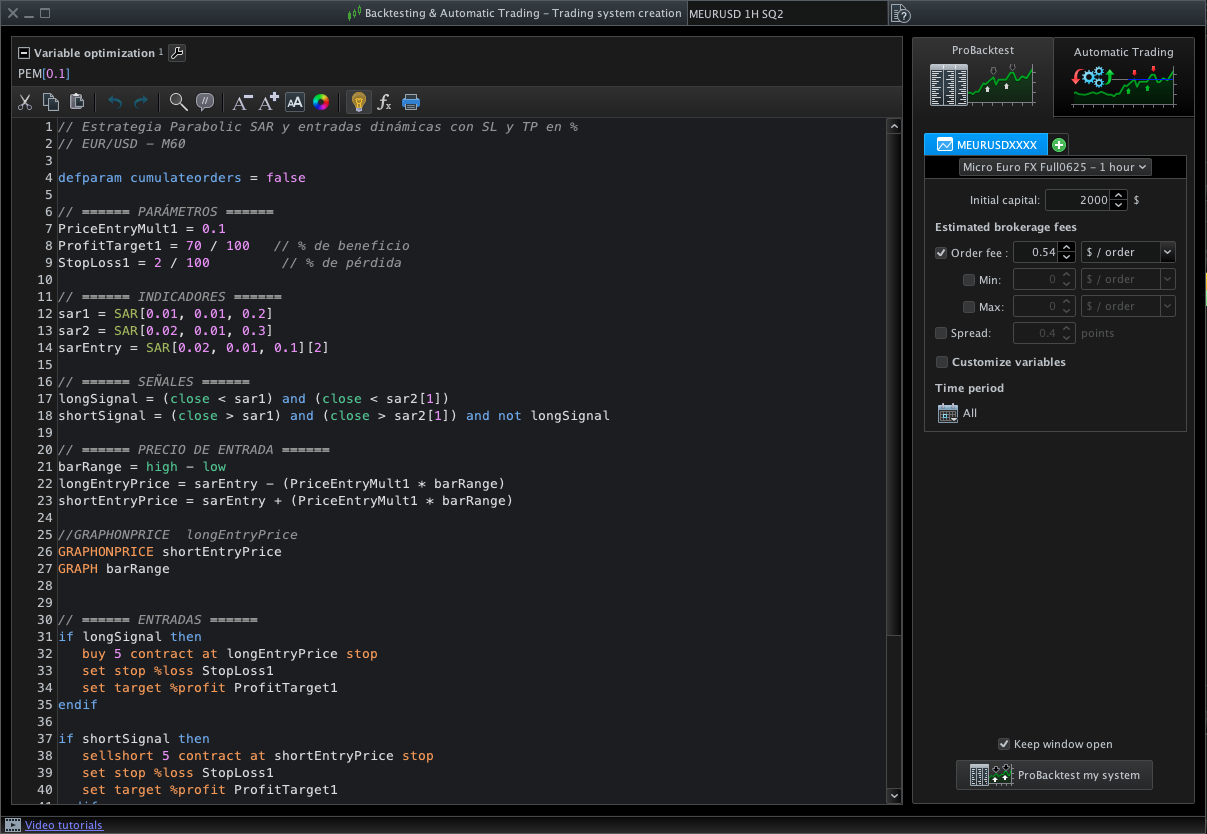Click the scissors Cut icon
1207x834 pixels.
coord(25,102)
